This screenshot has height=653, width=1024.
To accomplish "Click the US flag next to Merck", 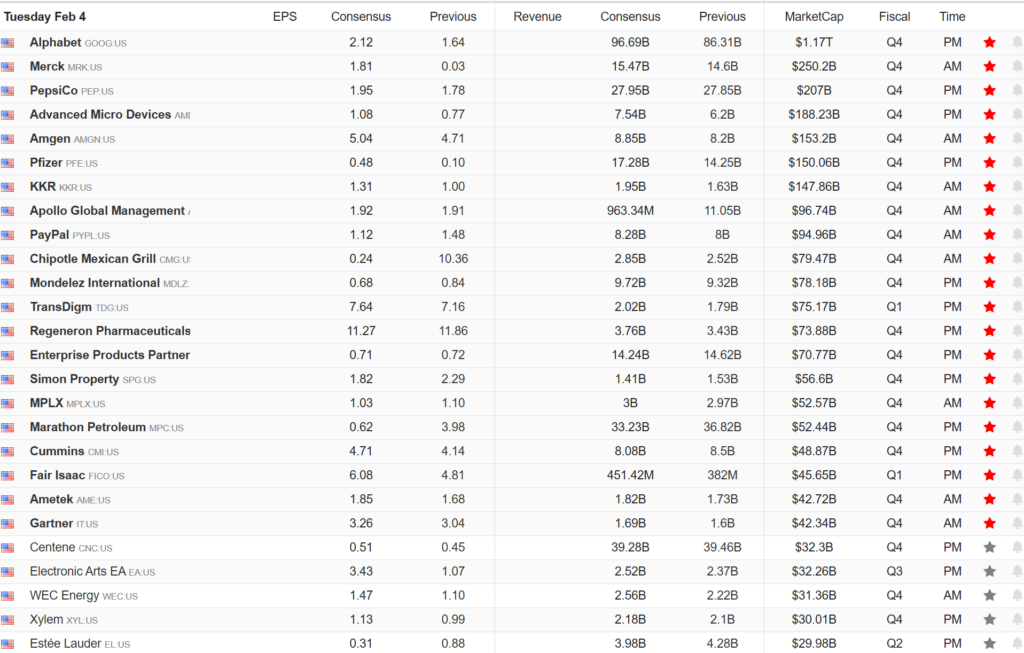I will [x=8, y=67].
